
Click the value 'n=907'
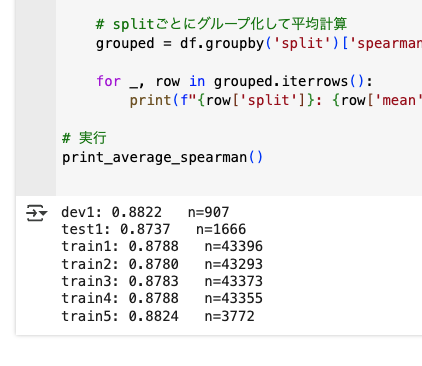coord(208,212)
